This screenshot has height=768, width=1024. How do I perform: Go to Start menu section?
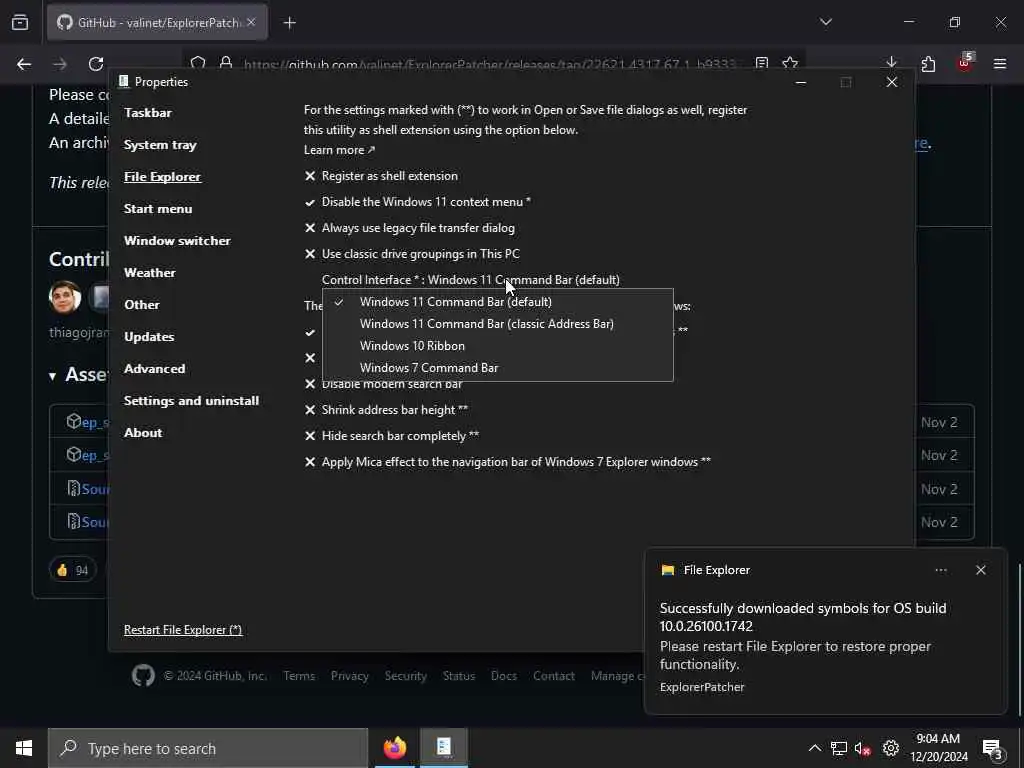[x=158, y=209]
